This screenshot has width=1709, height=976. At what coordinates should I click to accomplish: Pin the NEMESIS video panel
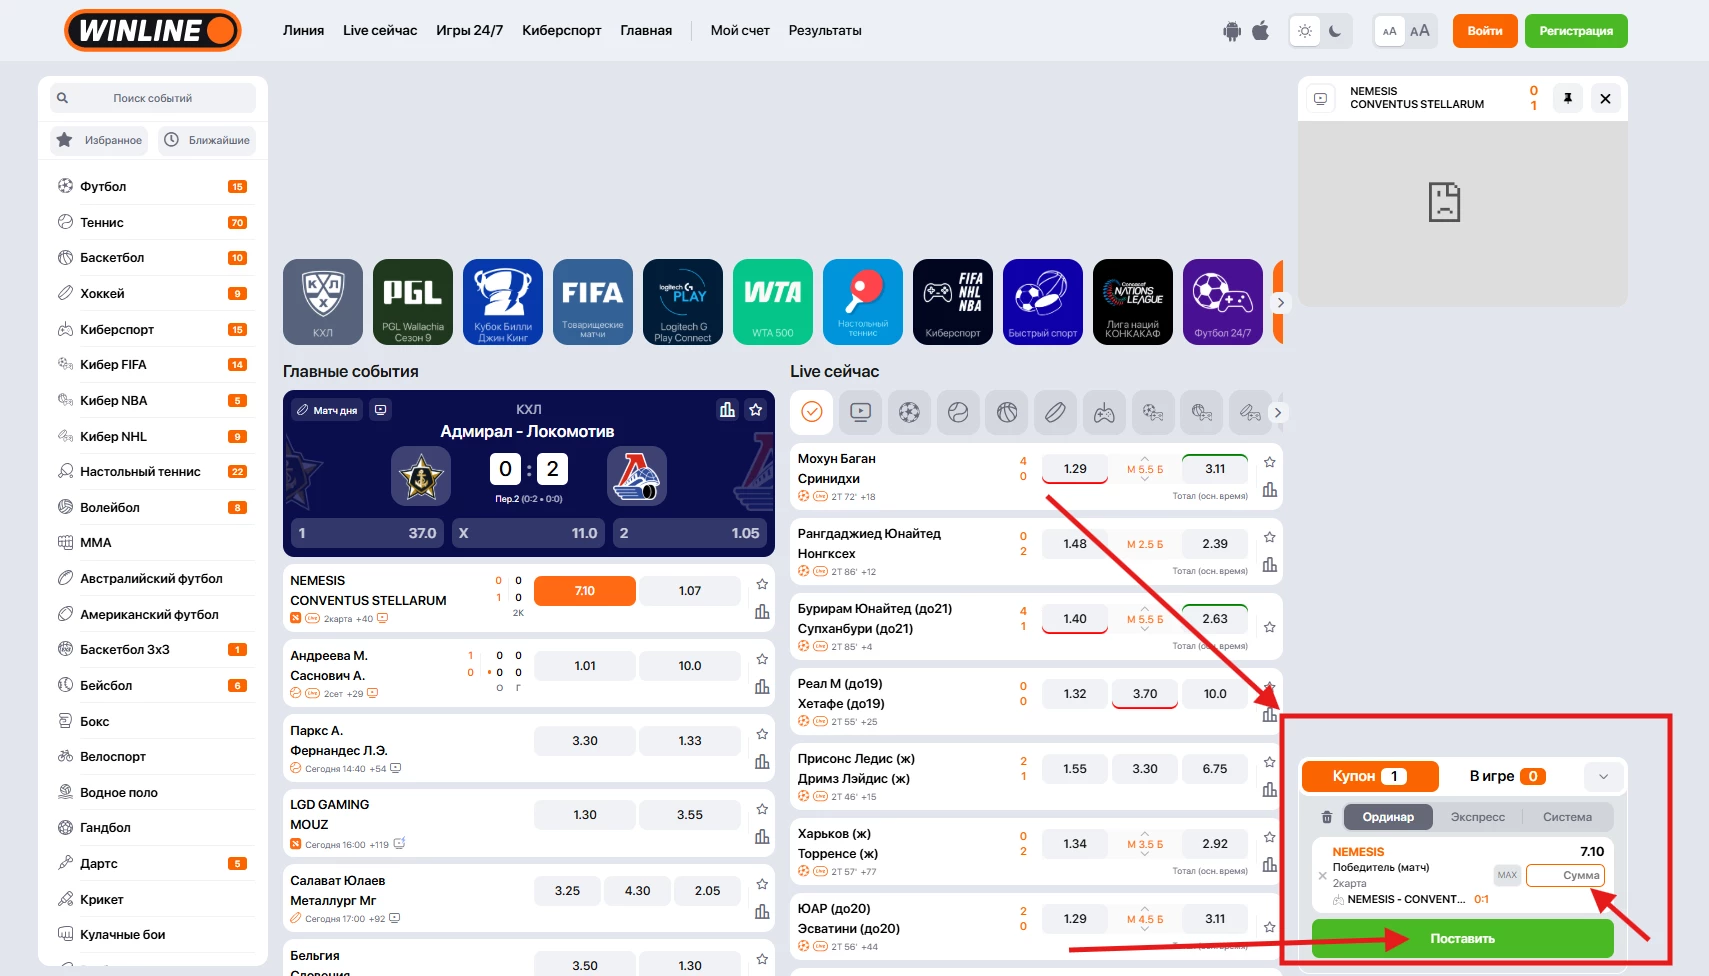click(1568, 98)
